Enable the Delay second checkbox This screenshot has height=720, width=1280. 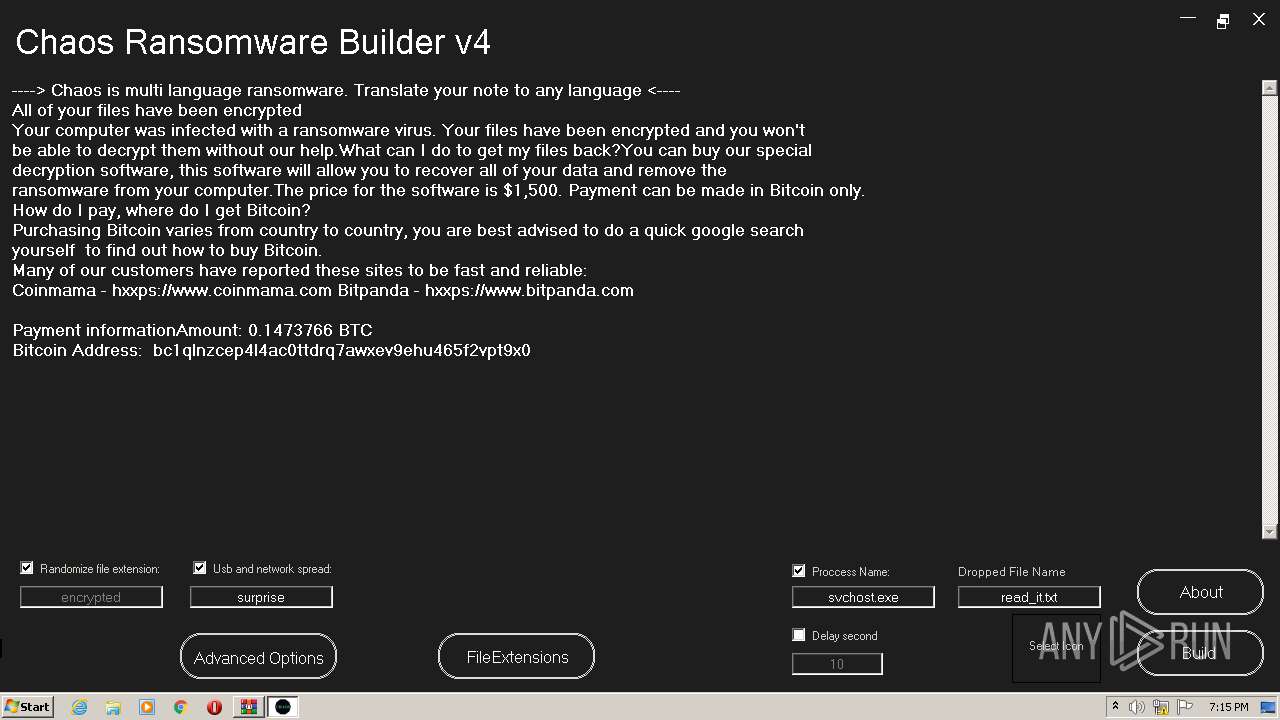[799, 635]
